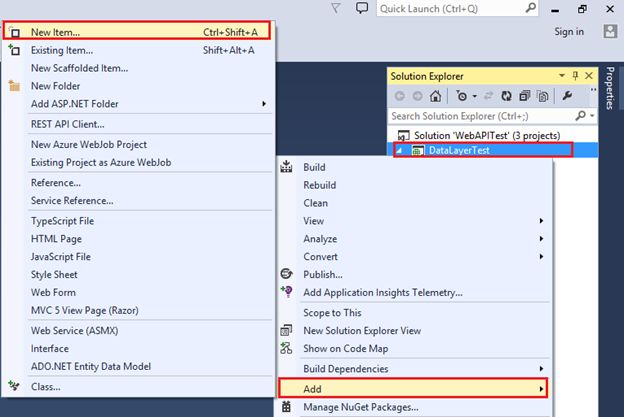The image size is (624, 417).
Task: Click the Quick Launch magnifier icon
Action: tap(530, 8)
